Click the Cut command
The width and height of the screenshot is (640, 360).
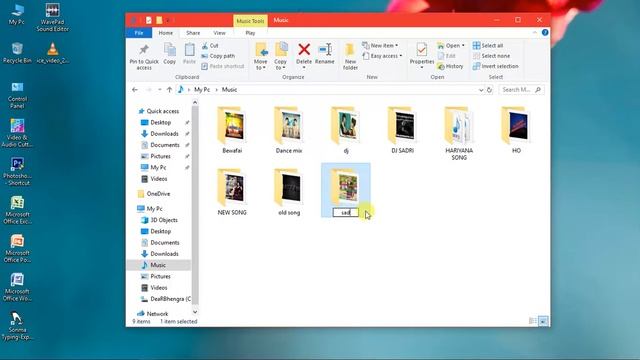pos(210,46)
